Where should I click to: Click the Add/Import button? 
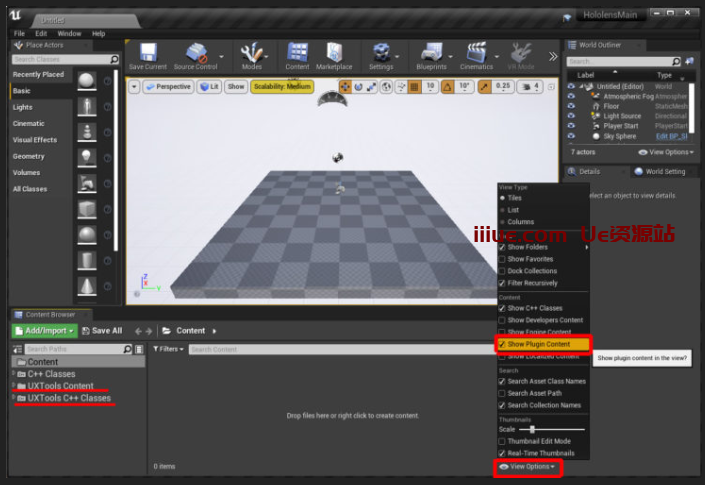[44, 330]
